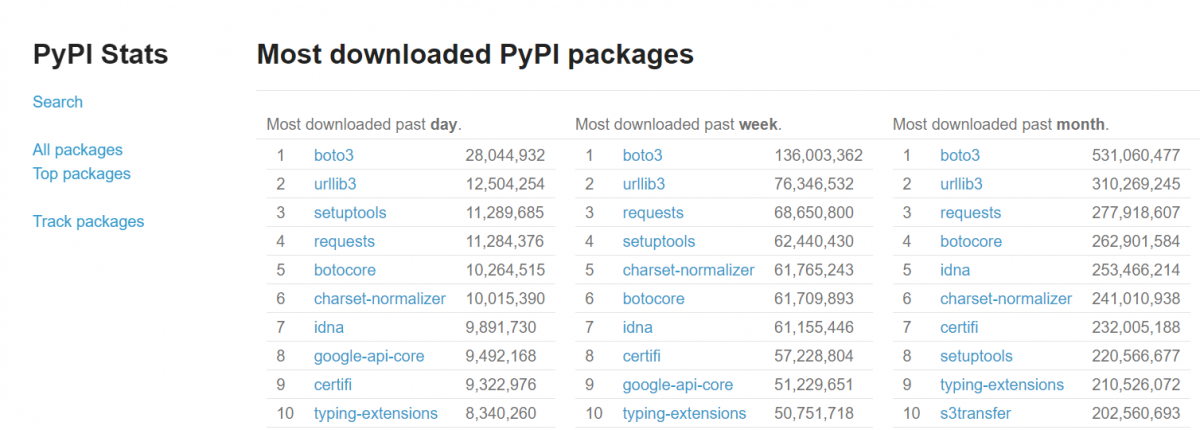Click the Track packages link
This screenshot has height=430, width=1200.
[88, 222]
